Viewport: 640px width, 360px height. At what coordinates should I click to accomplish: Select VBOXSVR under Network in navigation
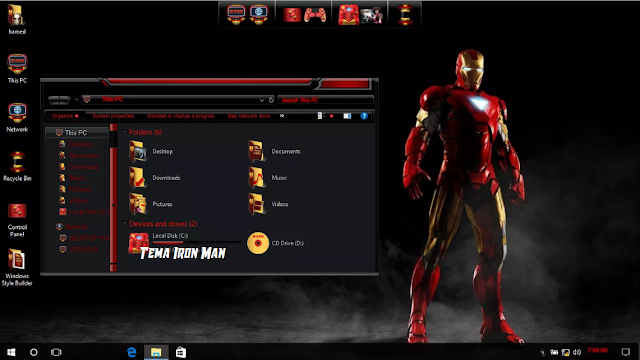[83, 249]
